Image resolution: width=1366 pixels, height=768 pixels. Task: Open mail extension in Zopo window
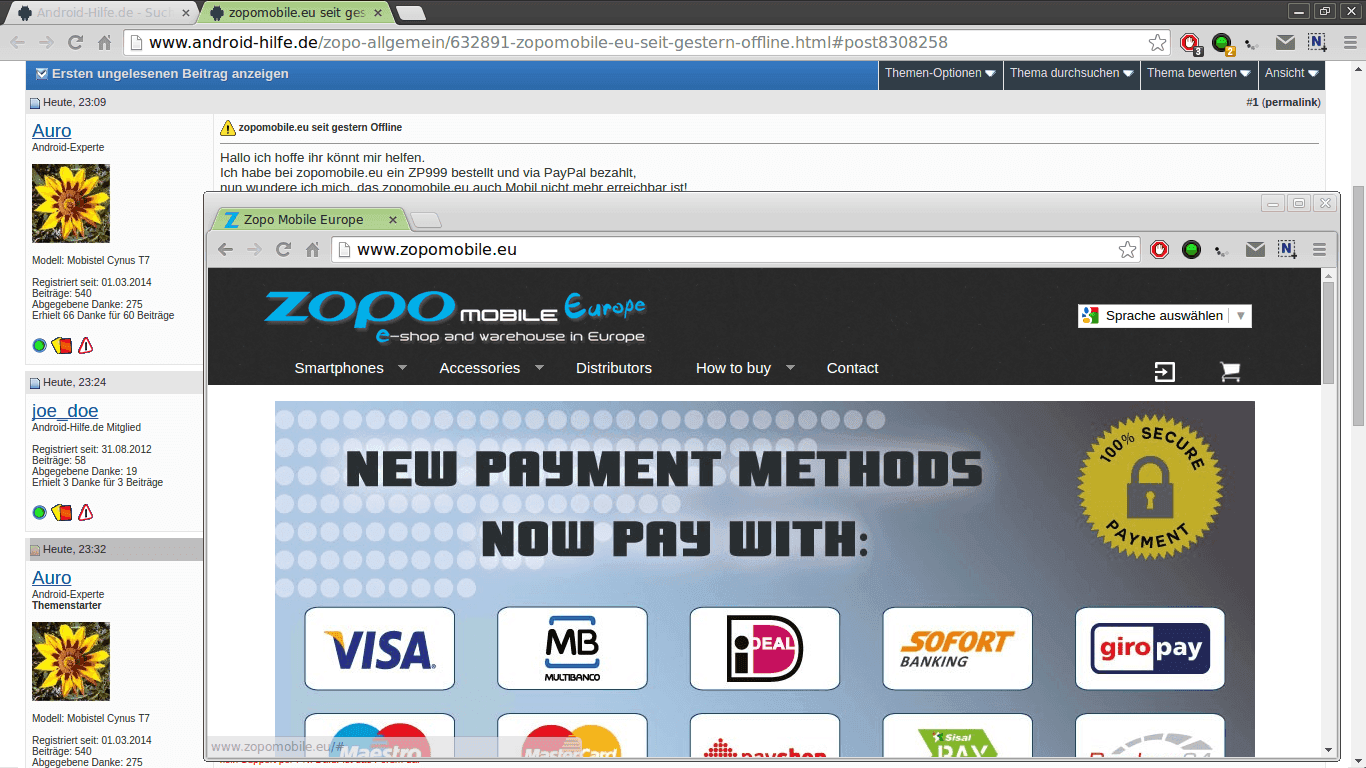tap(1255, 249)
